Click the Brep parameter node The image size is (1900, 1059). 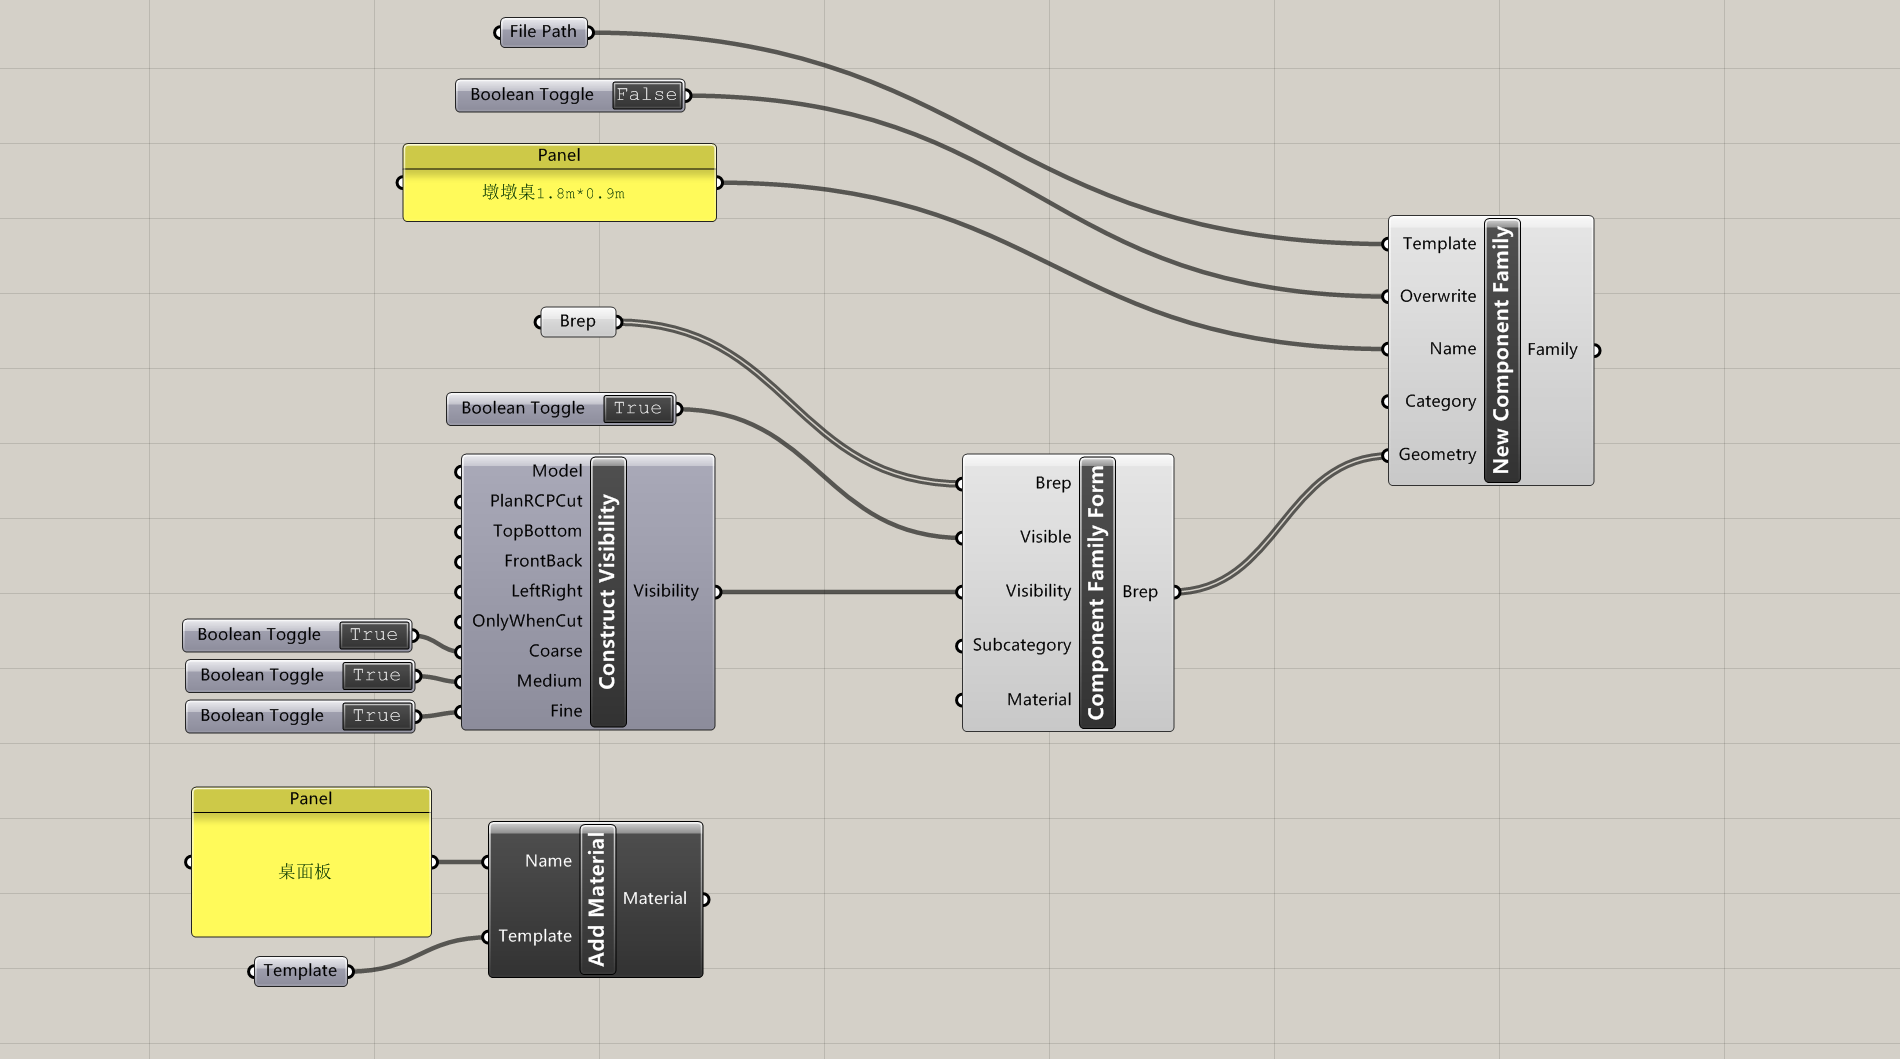tap(577, 322)
